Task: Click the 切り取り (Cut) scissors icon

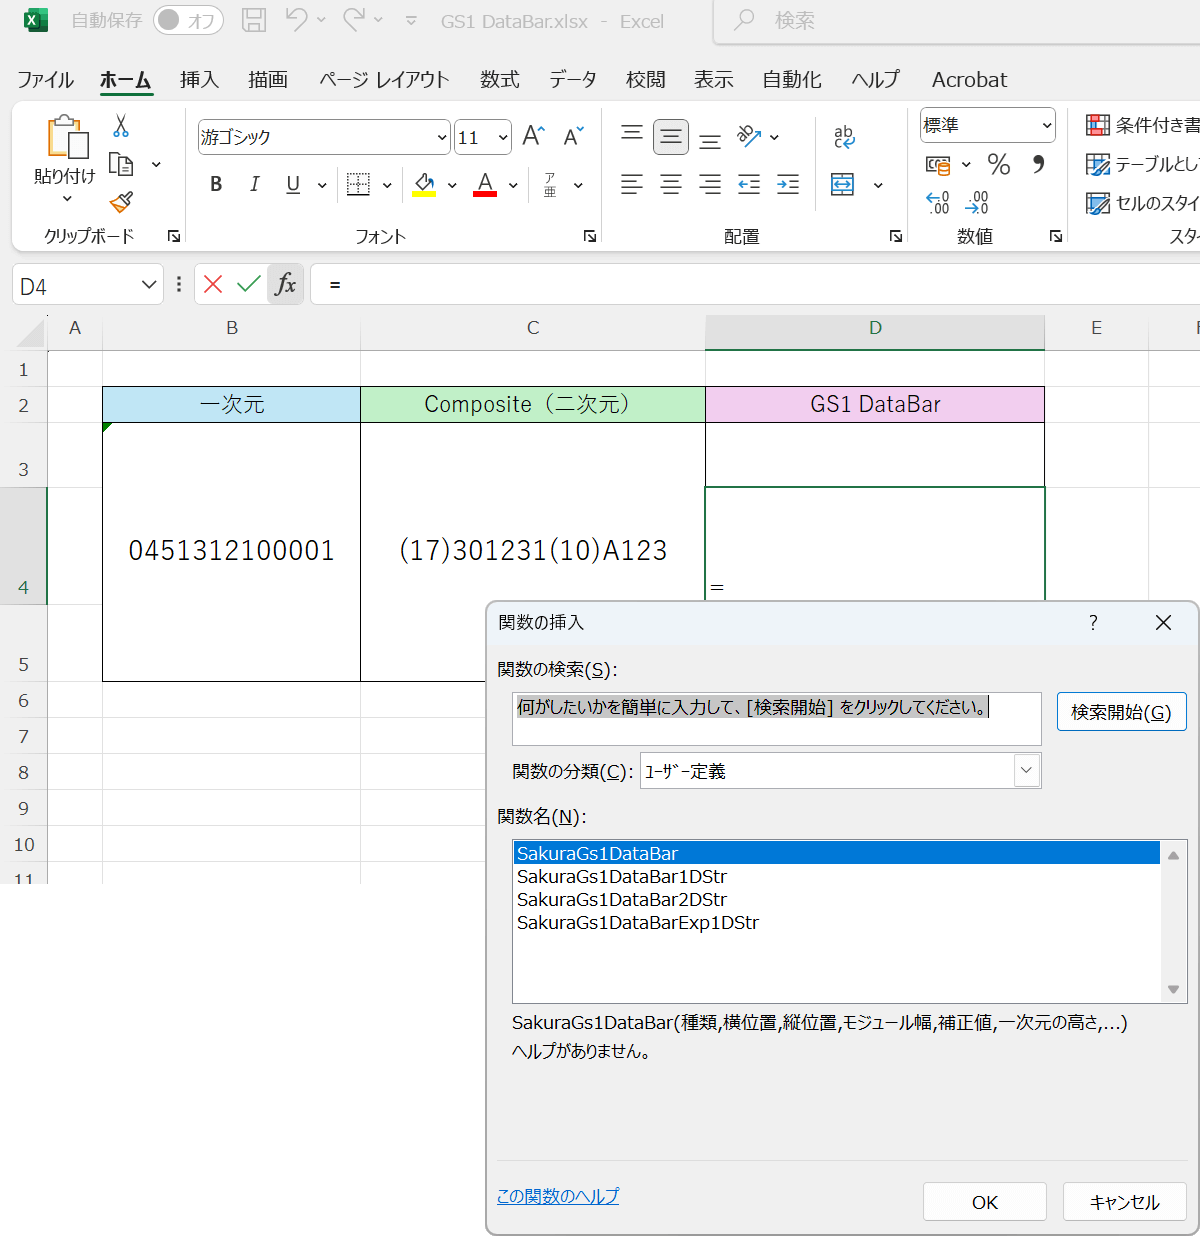Action: [120, 124]
